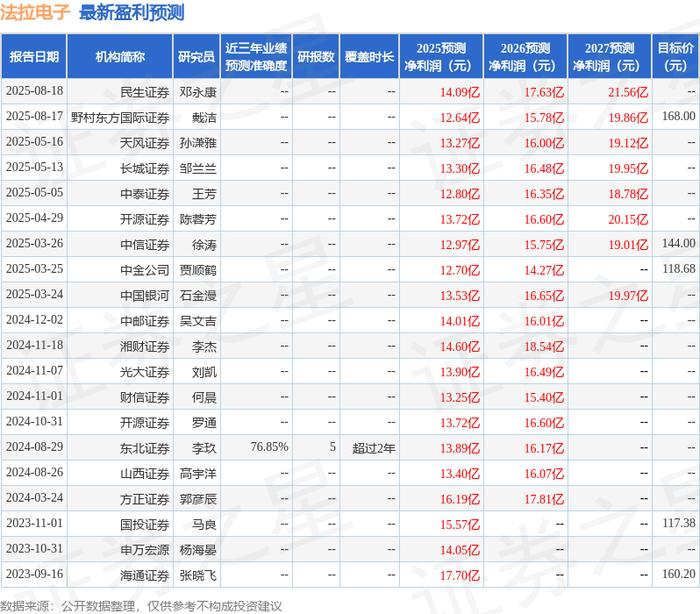Click value 16.19亿 in 方正证券 row
The width and height of the screenshot is (700, 614).
(x=460, y=500)
